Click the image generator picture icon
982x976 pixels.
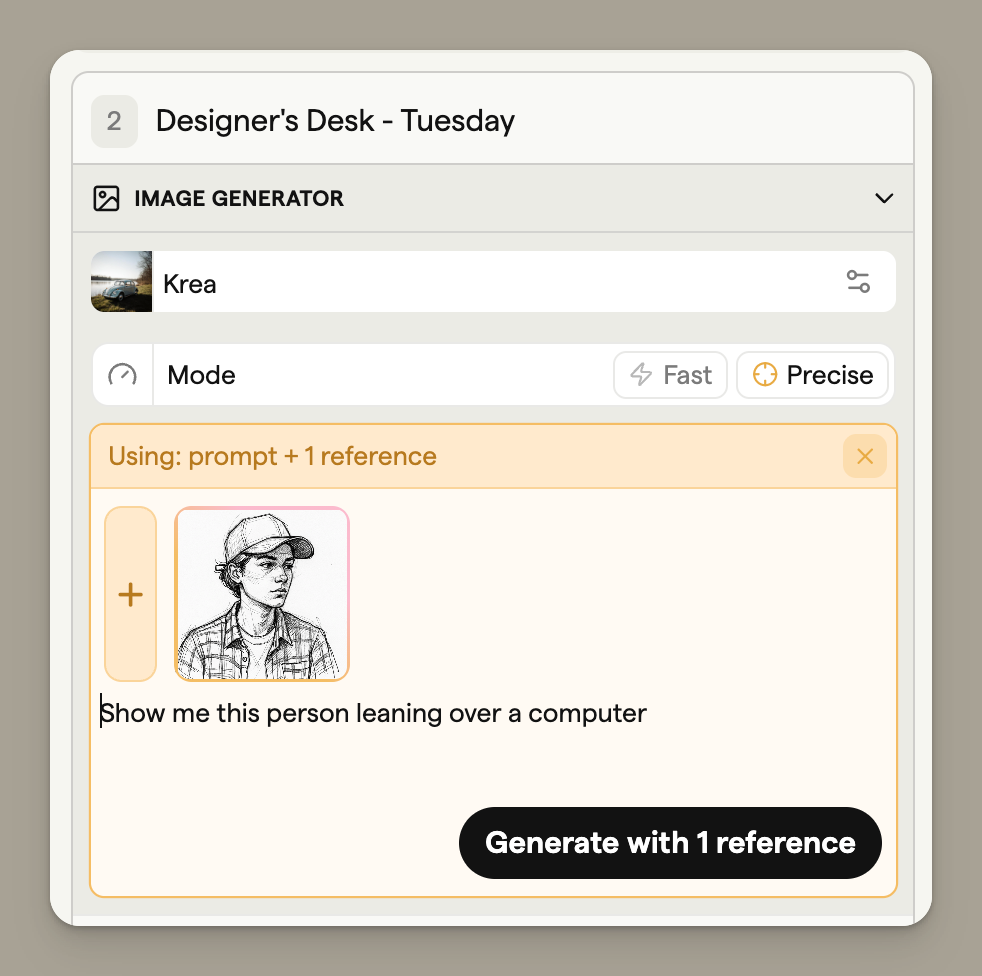(106, 198)
